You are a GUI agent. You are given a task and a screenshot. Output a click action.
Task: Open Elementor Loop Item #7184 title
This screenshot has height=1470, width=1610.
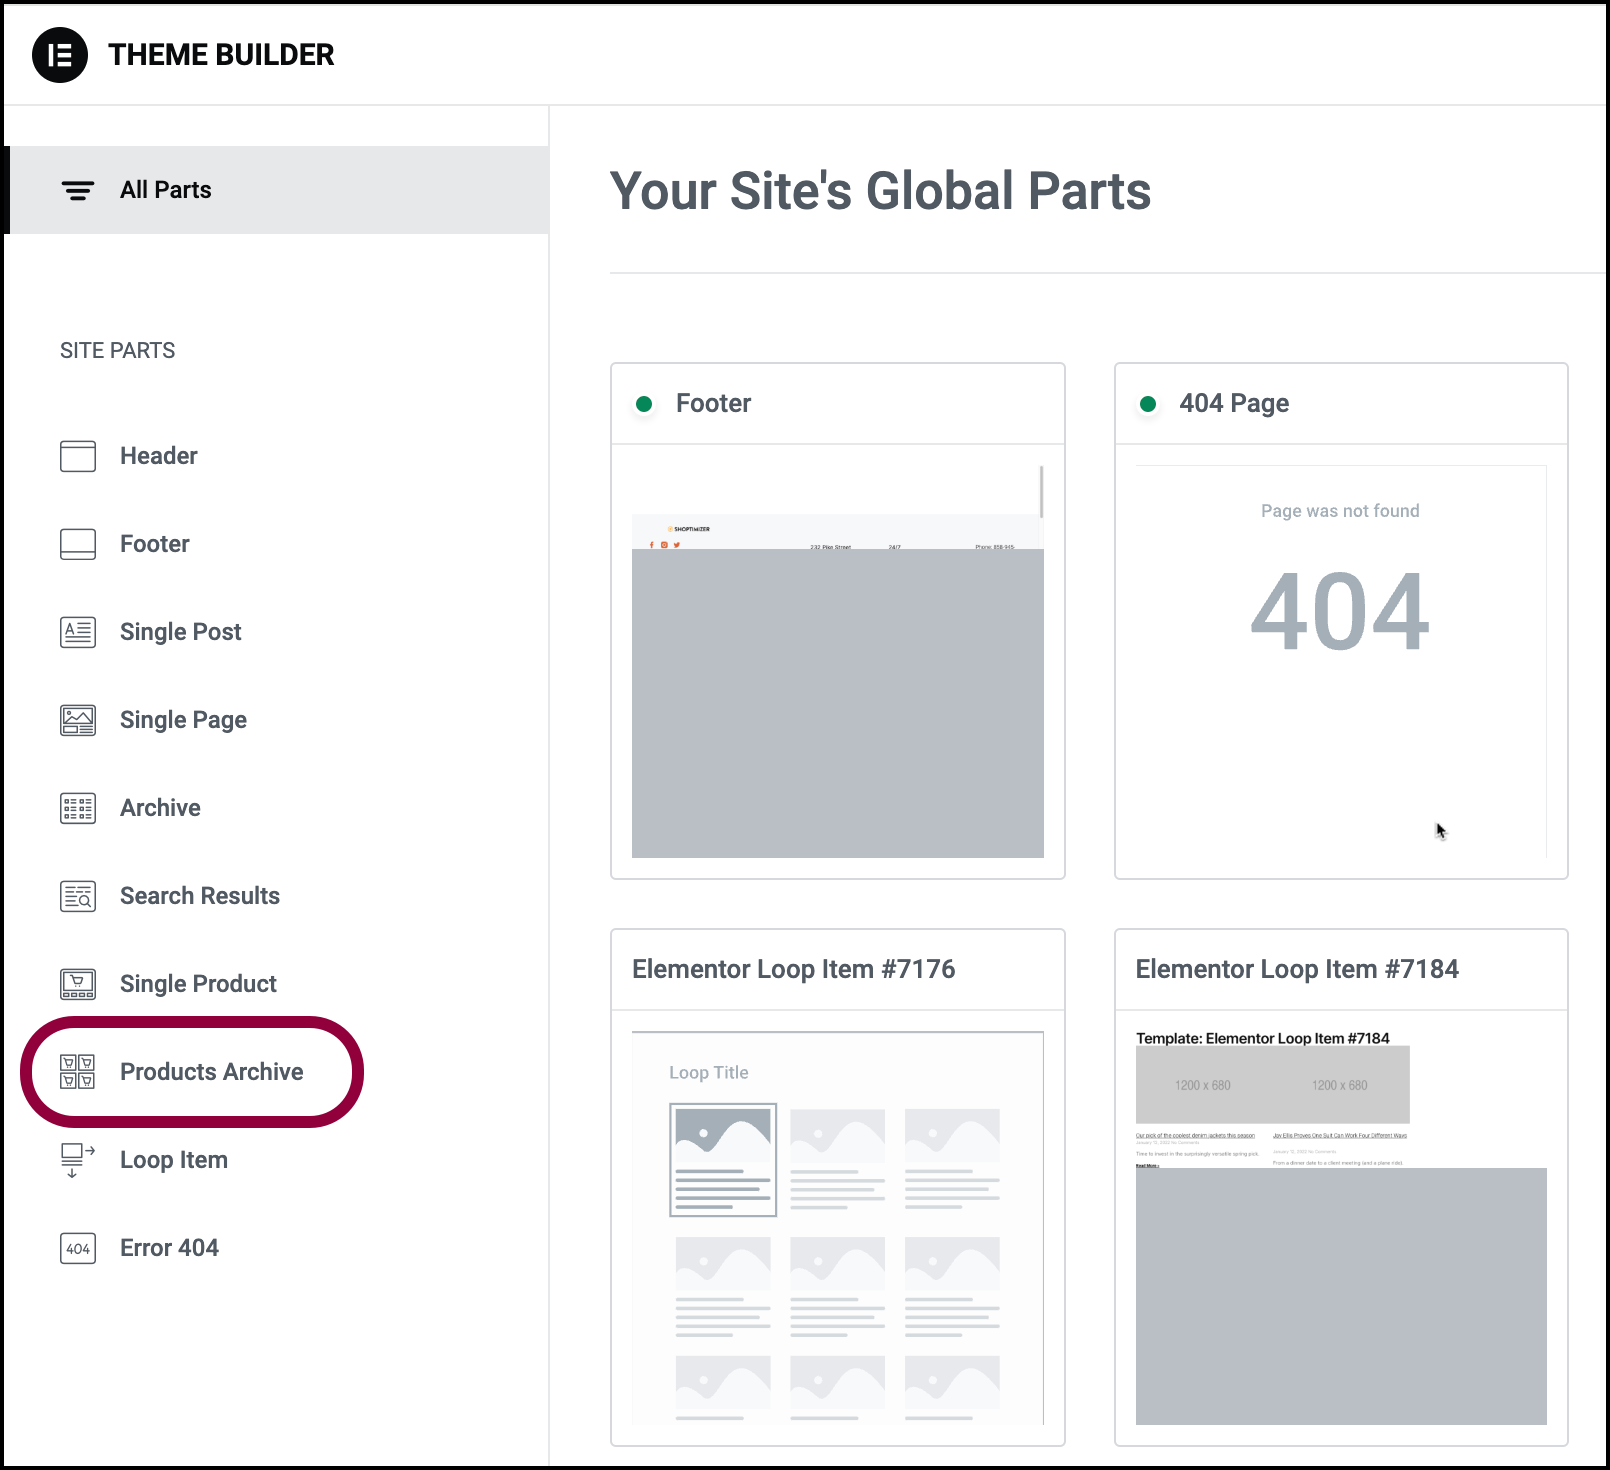(1297, 969)
